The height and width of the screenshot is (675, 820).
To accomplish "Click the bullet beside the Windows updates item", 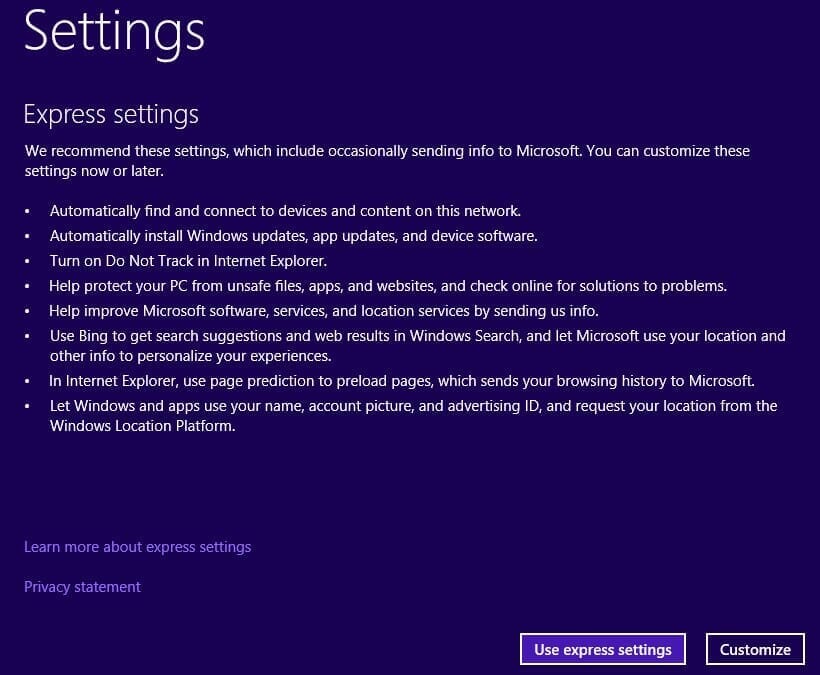I will point(28,237).
